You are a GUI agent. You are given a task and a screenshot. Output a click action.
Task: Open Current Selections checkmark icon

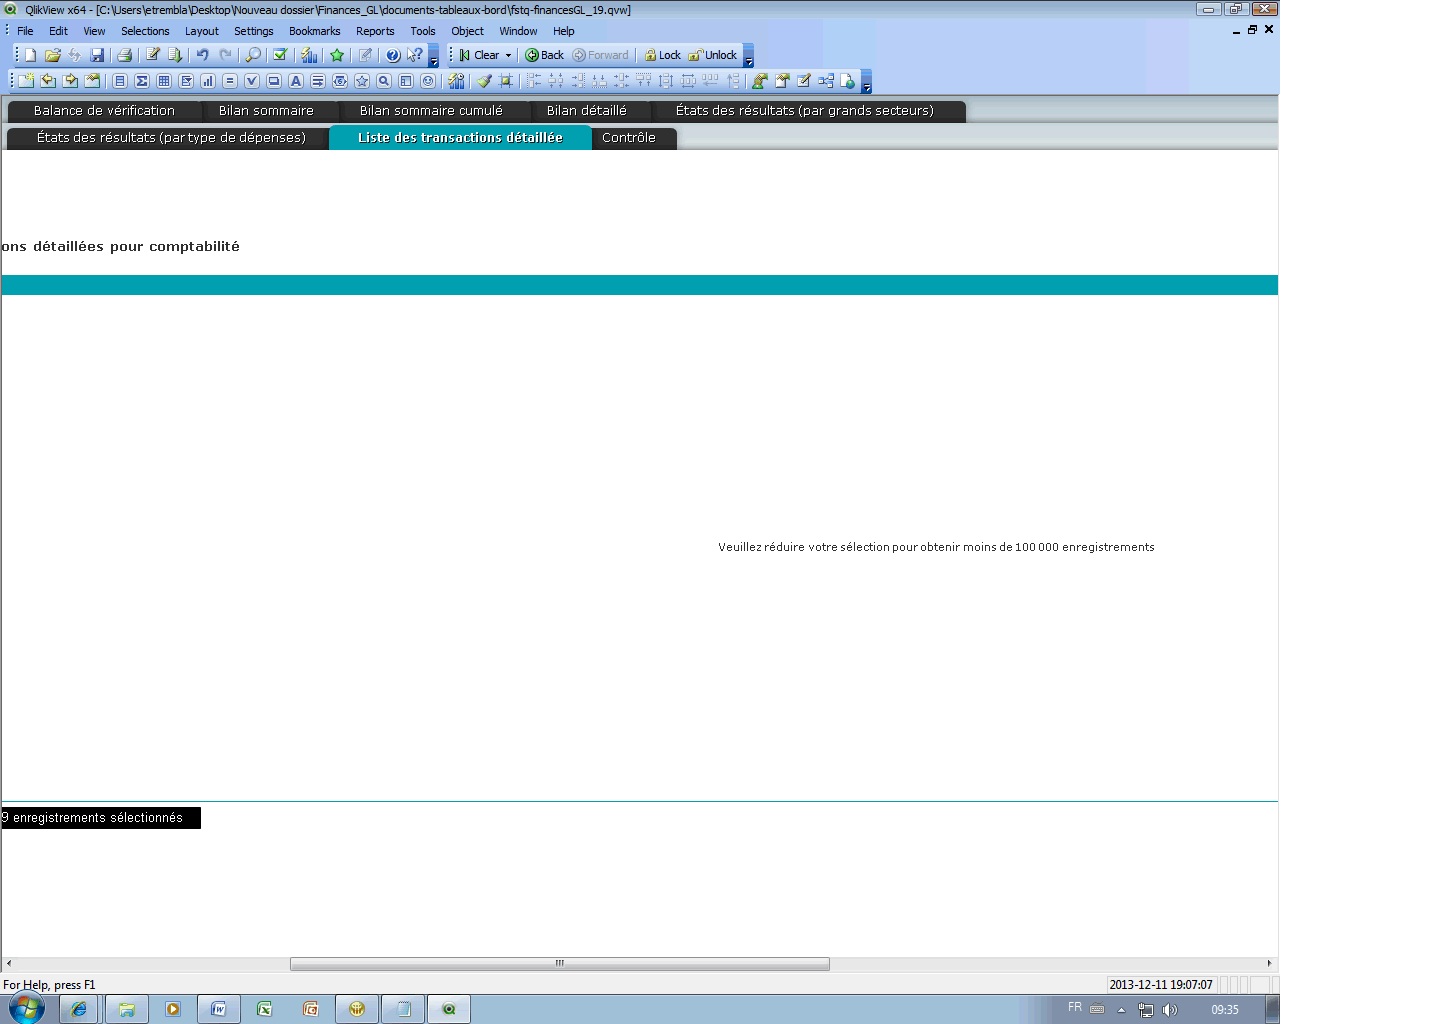[281, 55]
